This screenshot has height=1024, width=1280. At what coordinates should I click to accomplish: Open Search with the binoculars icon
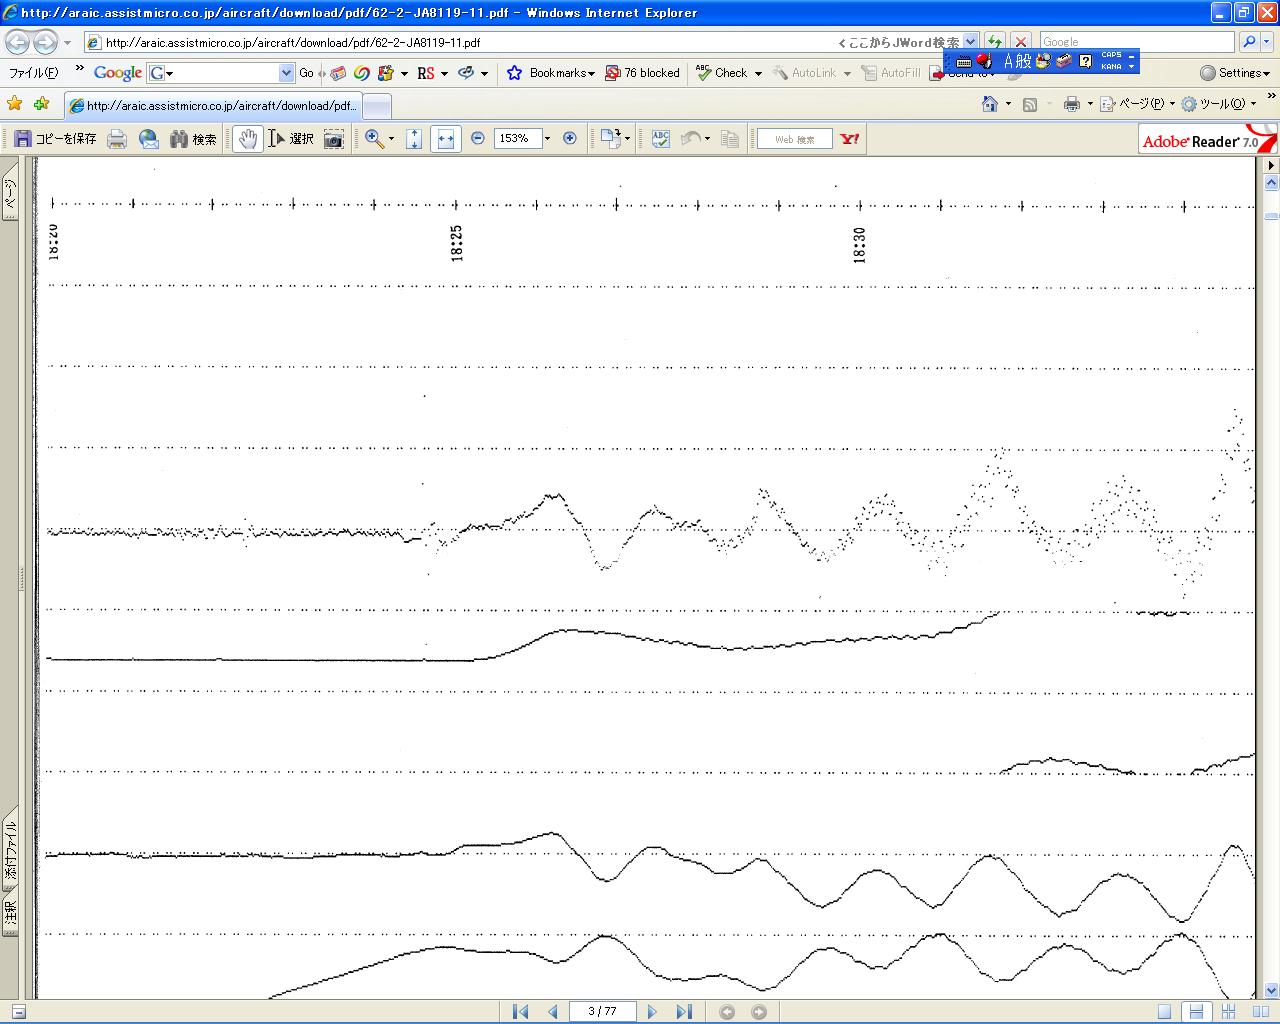(193, 139)
